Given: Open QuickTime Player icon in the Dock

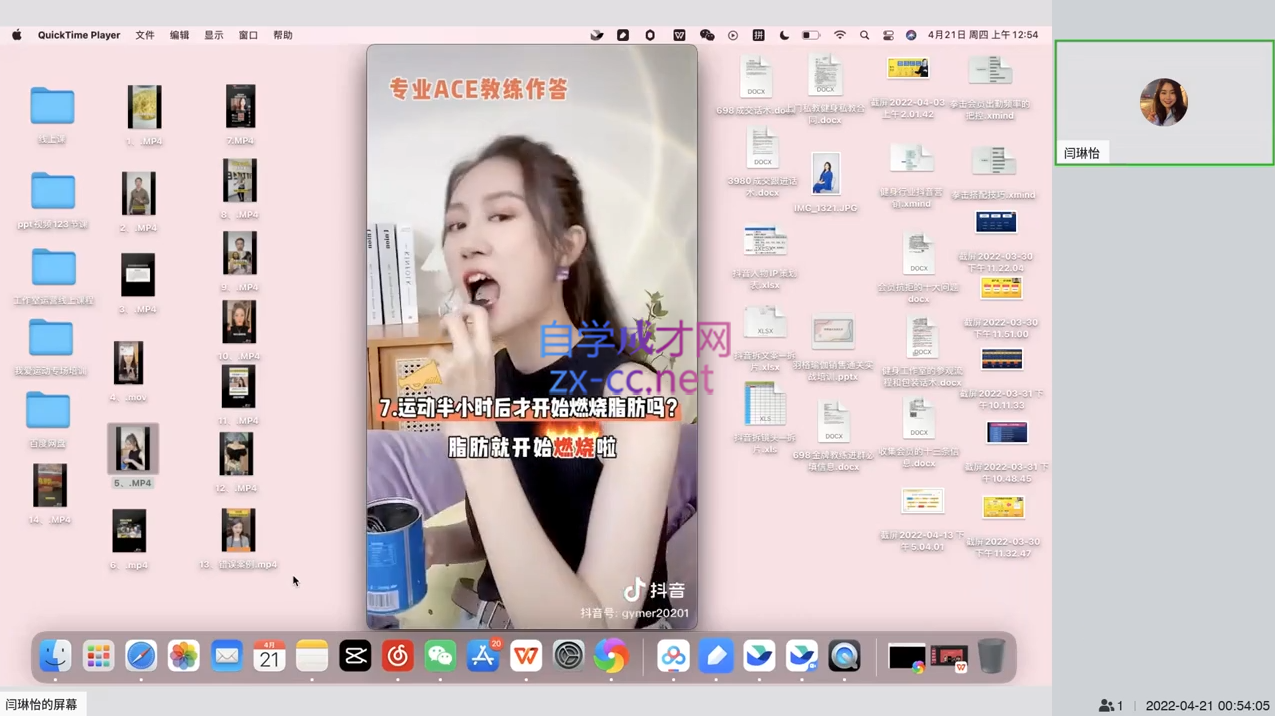Looking at the screenshot, I should pyautogui.click(x=844, y=656).
